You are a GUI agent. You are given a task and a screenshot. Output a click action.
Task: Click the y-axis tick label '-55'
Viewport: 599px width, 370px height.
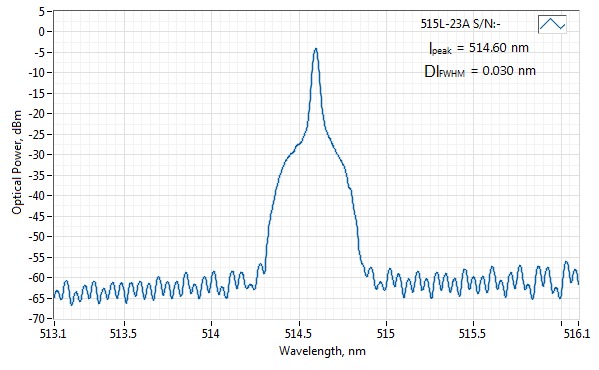(x=36, y=257)
